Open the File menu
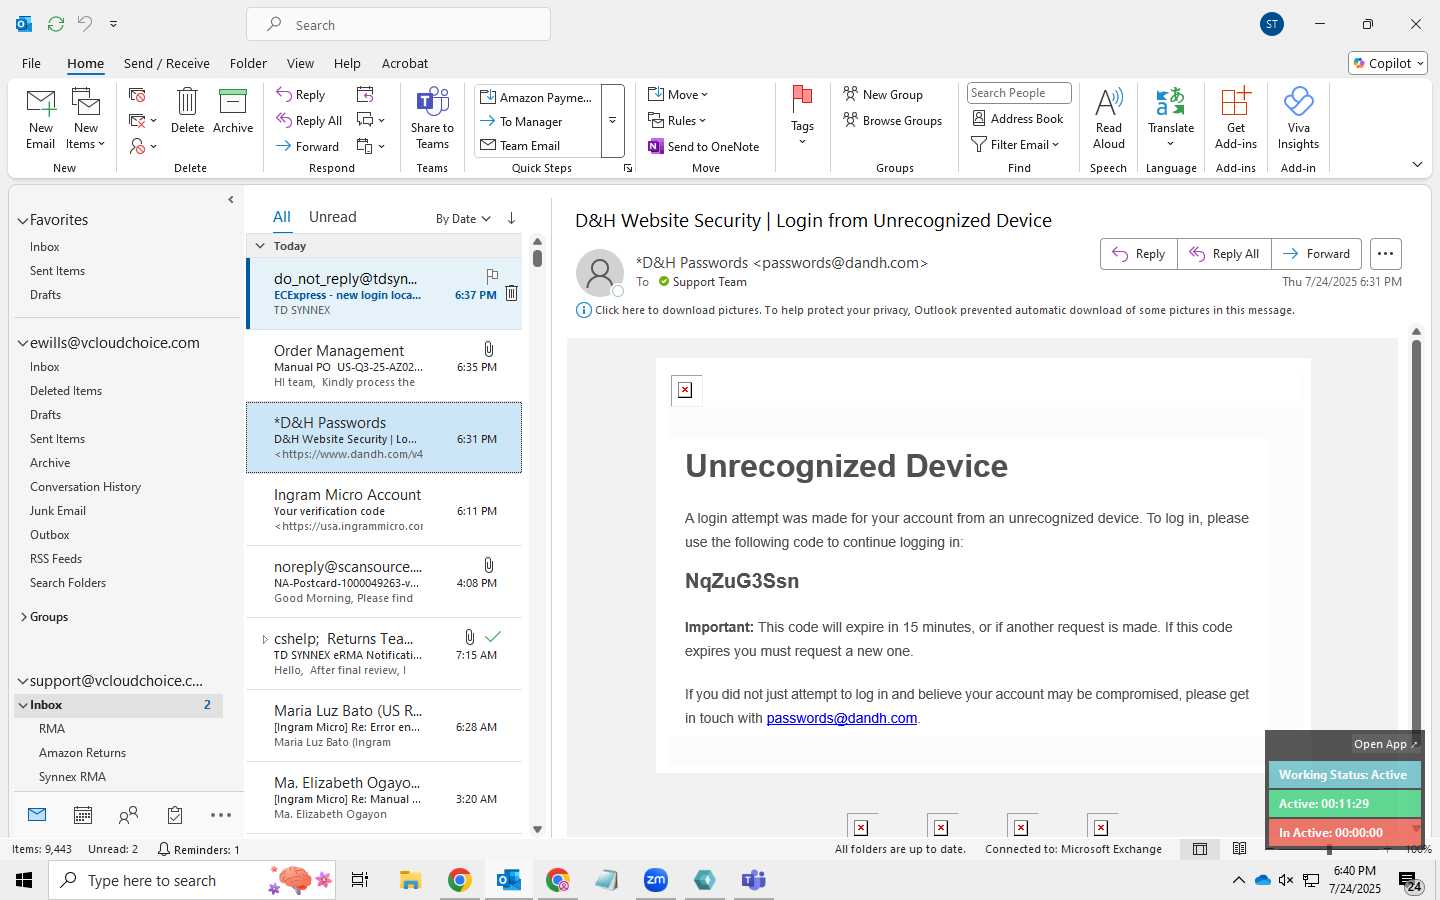 (31, 63)
